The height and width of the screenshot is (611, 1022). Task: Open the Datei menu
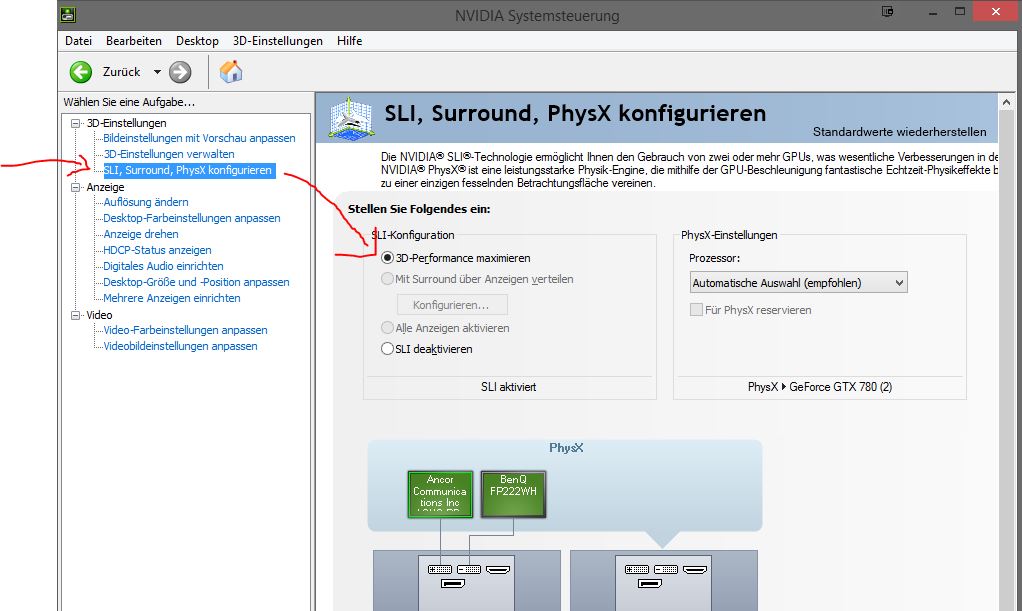pos(78,40)
